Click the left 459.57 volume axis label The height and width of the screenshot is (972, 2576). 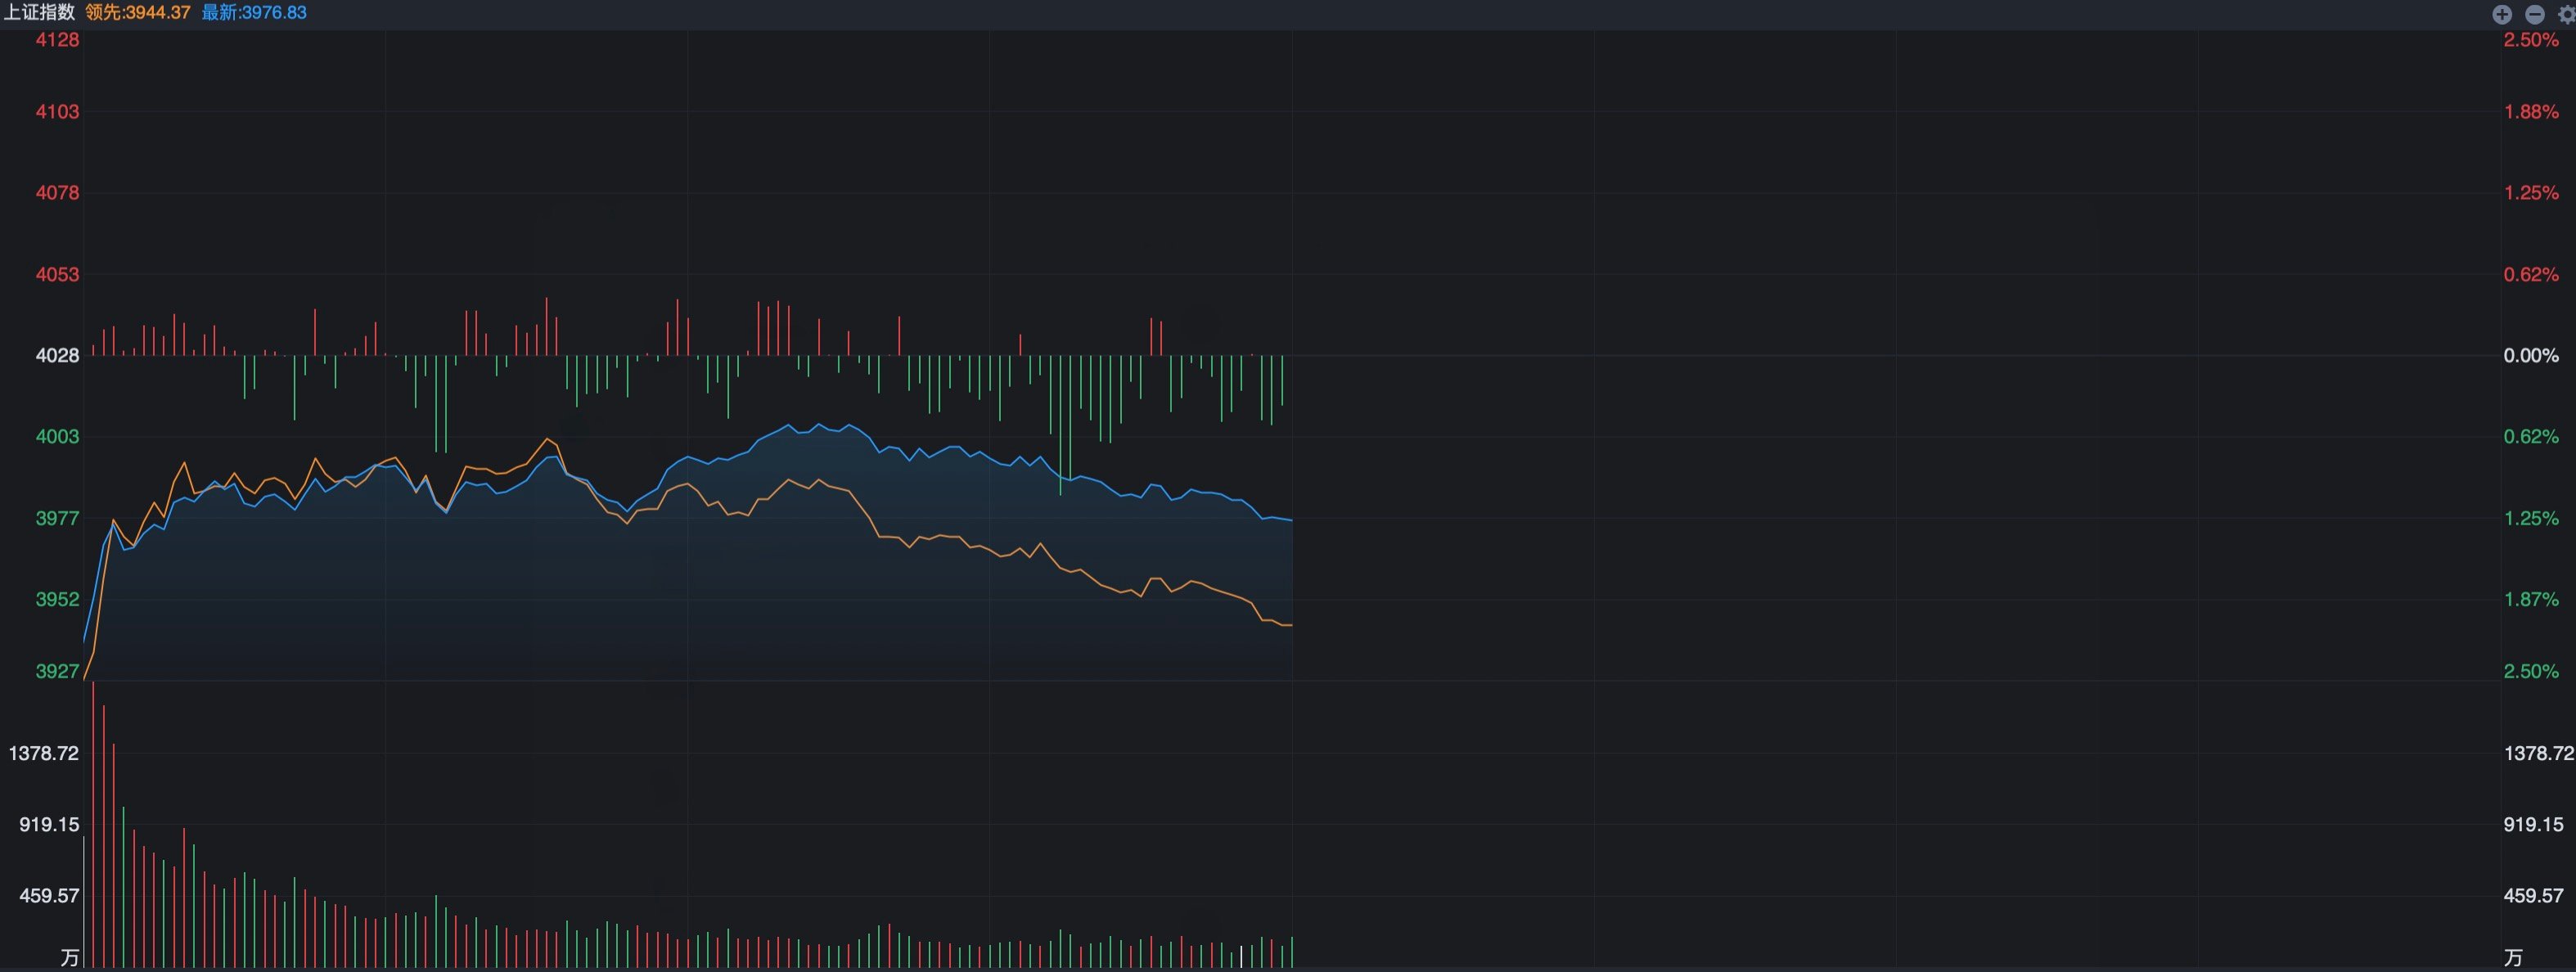point(49,895)
